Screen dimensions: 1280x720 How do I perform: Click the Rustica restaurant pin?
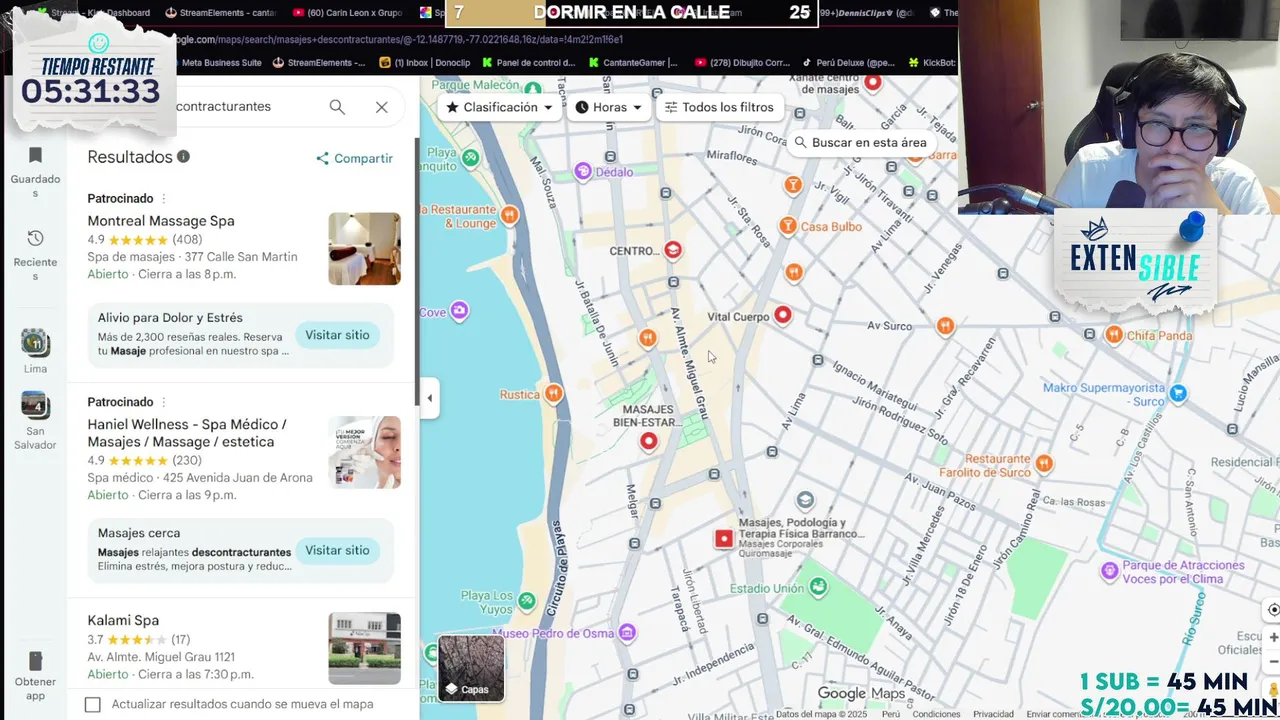pos(554,394)
